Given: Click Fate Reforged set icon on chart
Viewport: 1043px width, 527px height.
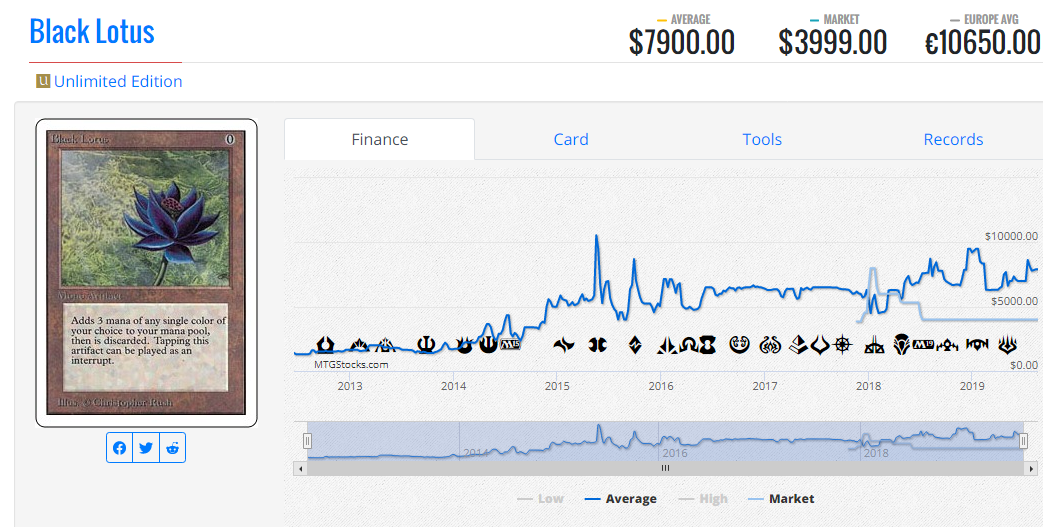Looking at the screenshot, I should coord(564,345).
